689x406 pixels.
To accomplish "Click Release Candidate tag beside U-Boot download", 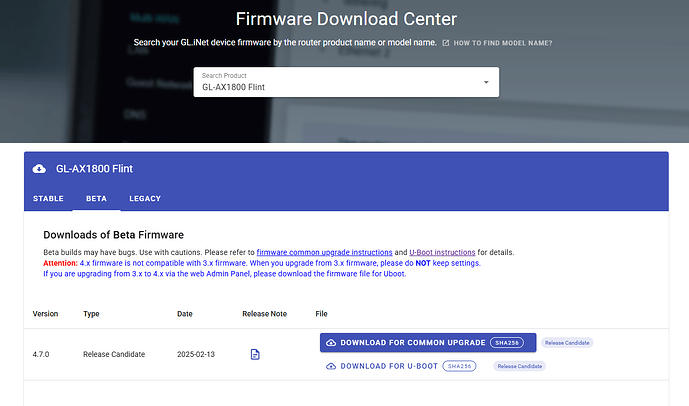I will coord(519,366).
